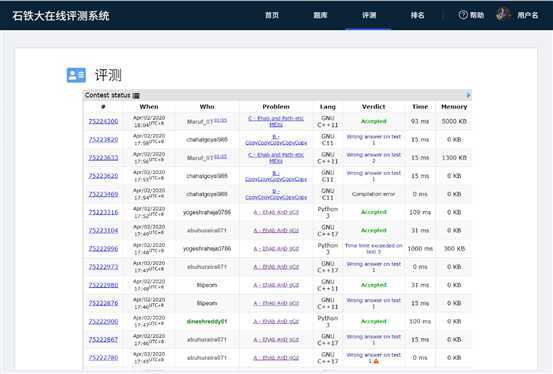Open submission 75222900

click(x=103, y=321)
